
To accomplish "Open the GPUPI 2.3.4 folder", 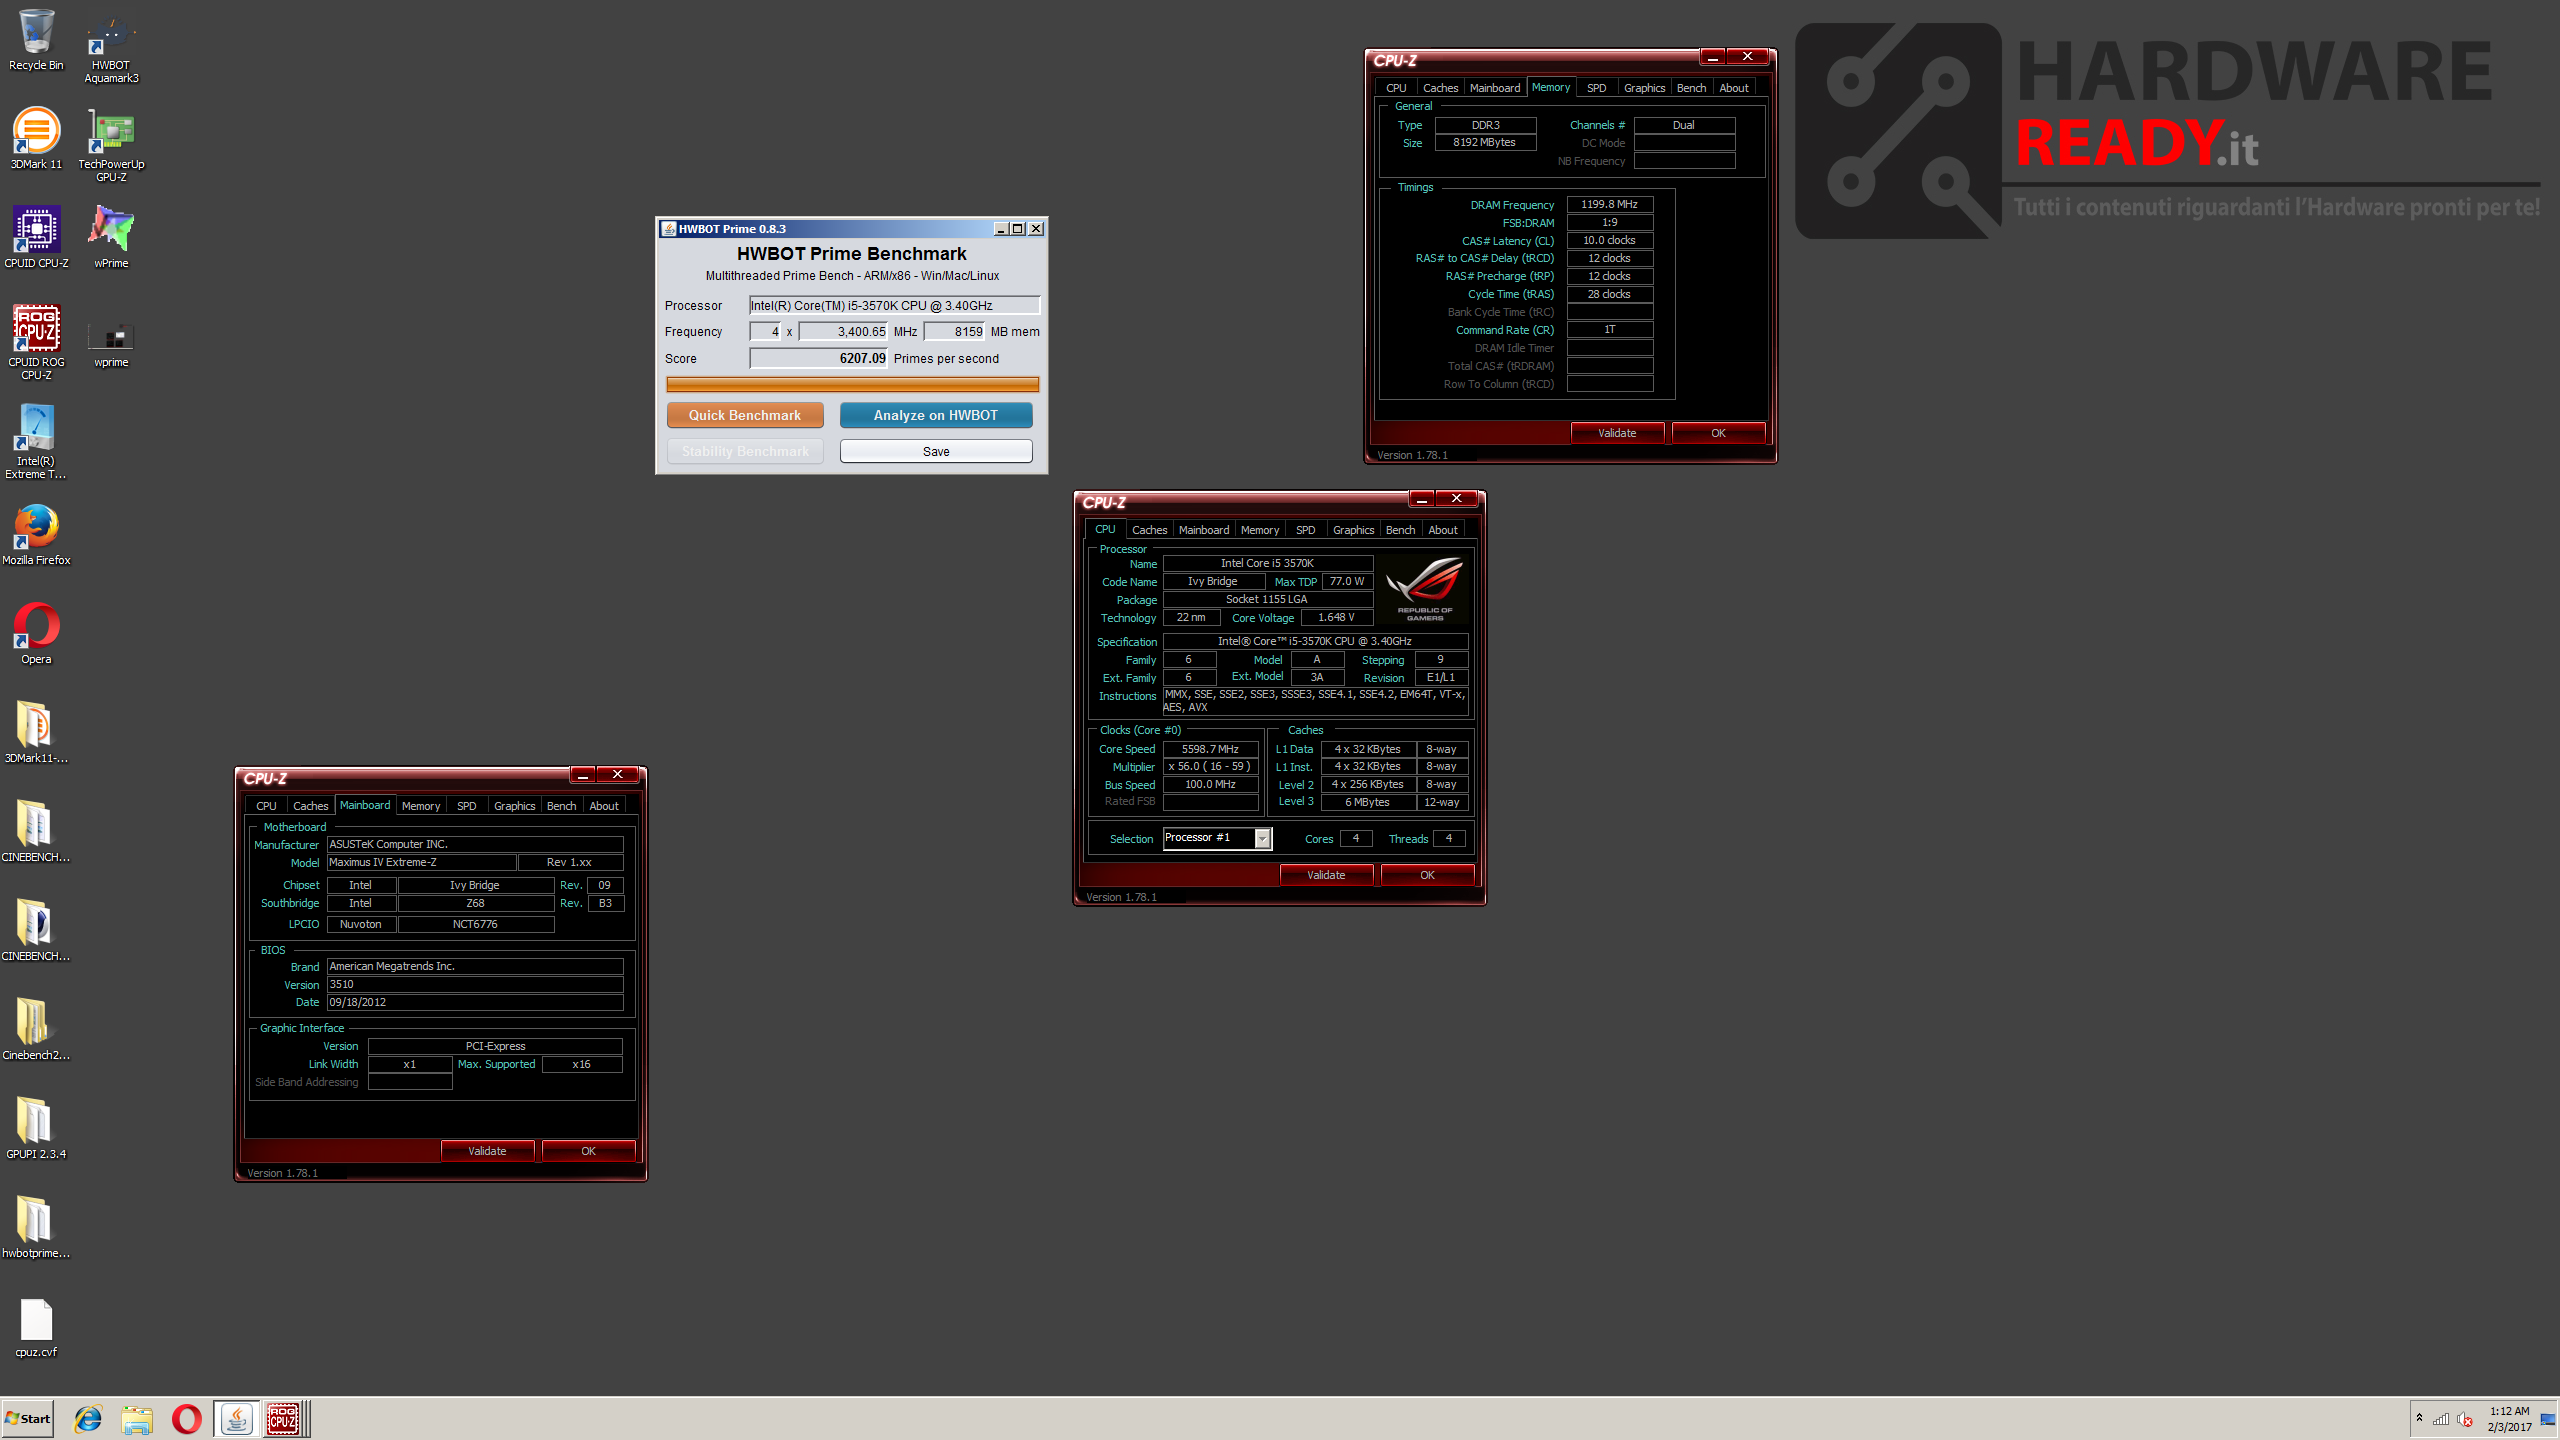I will coord(36,1128).
